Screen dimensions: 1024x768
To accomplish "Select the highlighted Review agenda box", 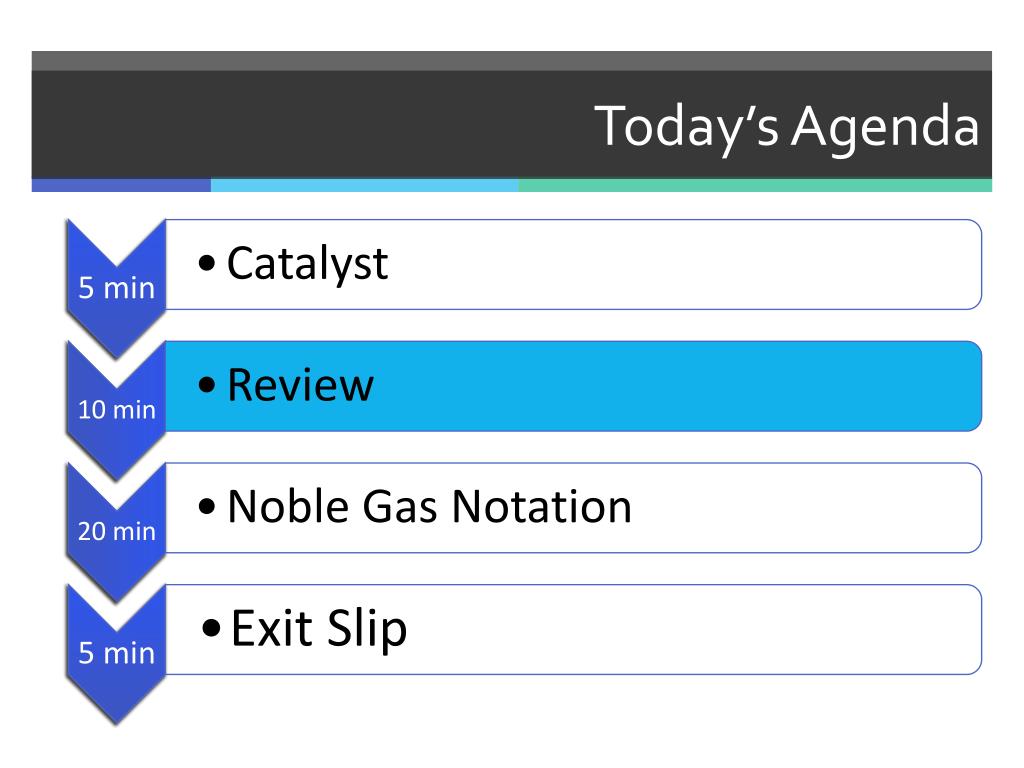I will 573,386.
